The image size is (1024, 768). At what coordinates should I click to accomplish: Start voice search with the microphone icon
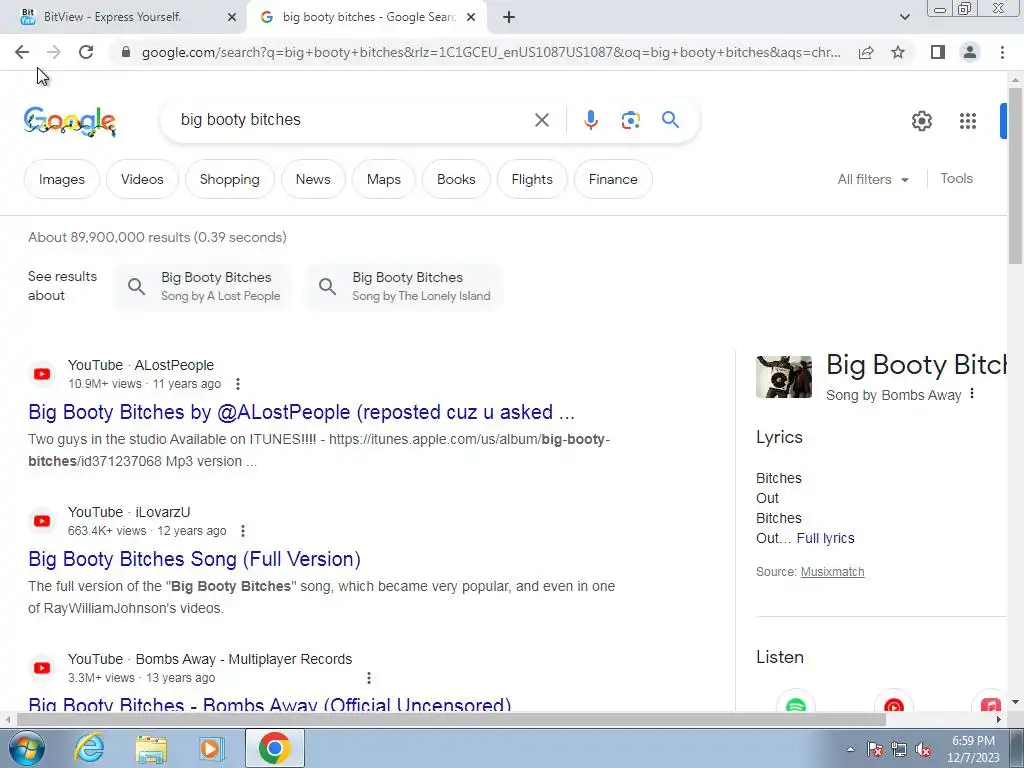click(590, 120)
